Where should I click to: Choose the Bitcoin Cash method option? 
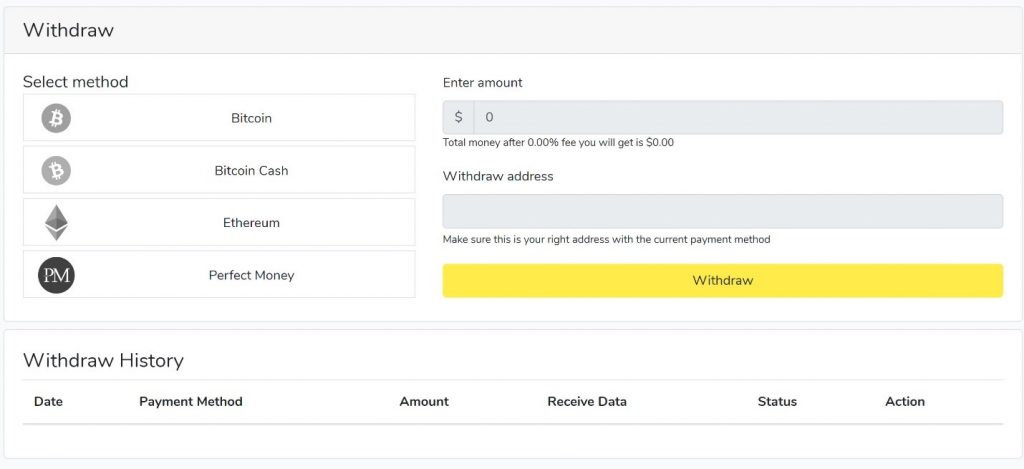pos(219,170)
